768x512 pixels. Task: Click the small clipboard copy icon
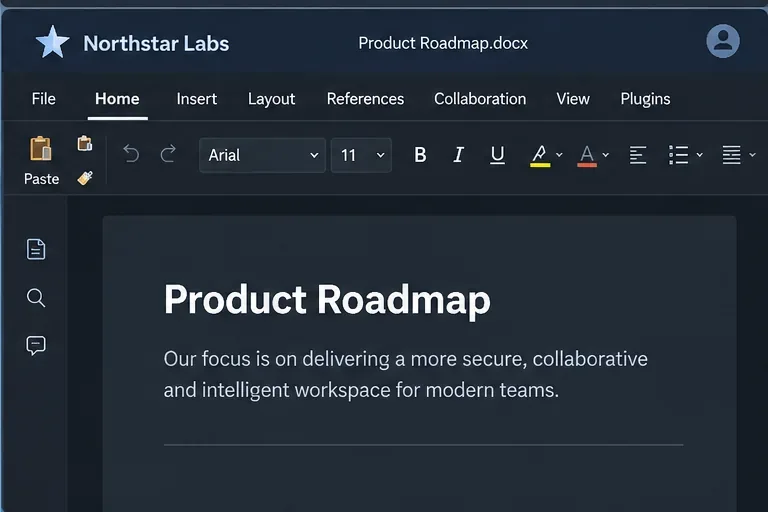(x=85, y=143)
